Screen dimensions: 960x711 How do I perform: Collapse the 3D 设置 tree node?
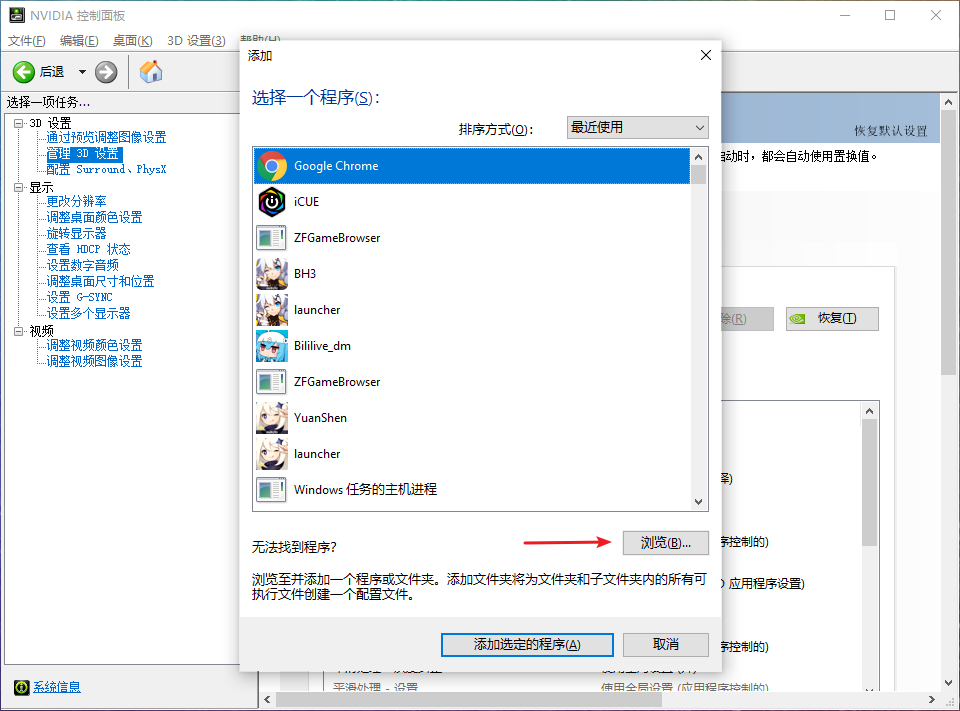19,123
